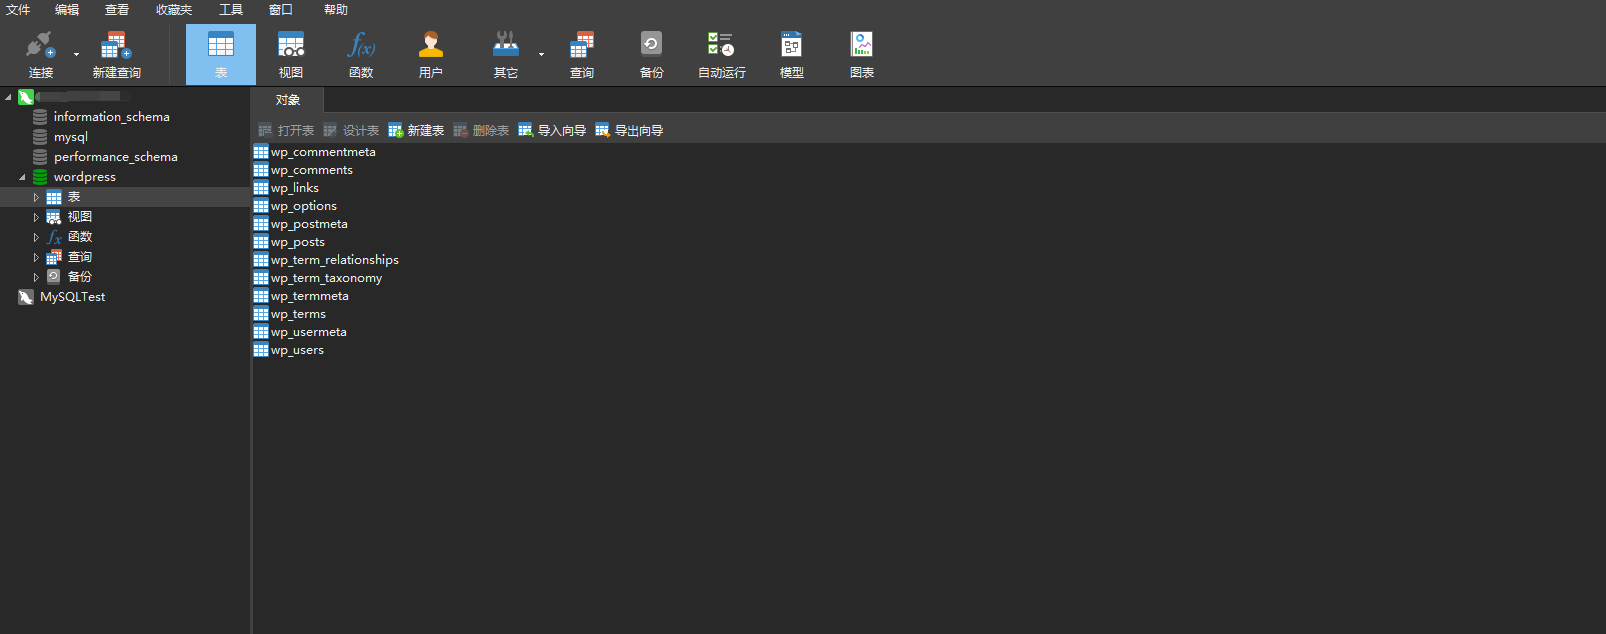Open the Backup toolbar icon
This screenshot has width=1606, height=634.
tap(651, 45)
